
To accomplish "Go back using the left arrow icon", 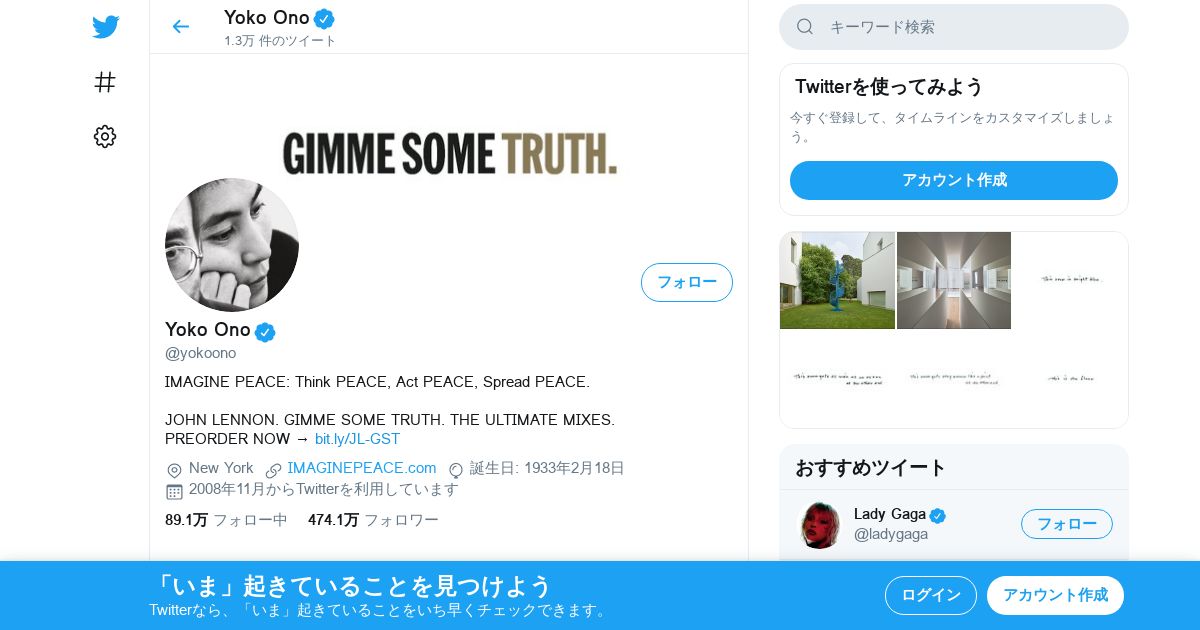I will [x=180, y=26].
